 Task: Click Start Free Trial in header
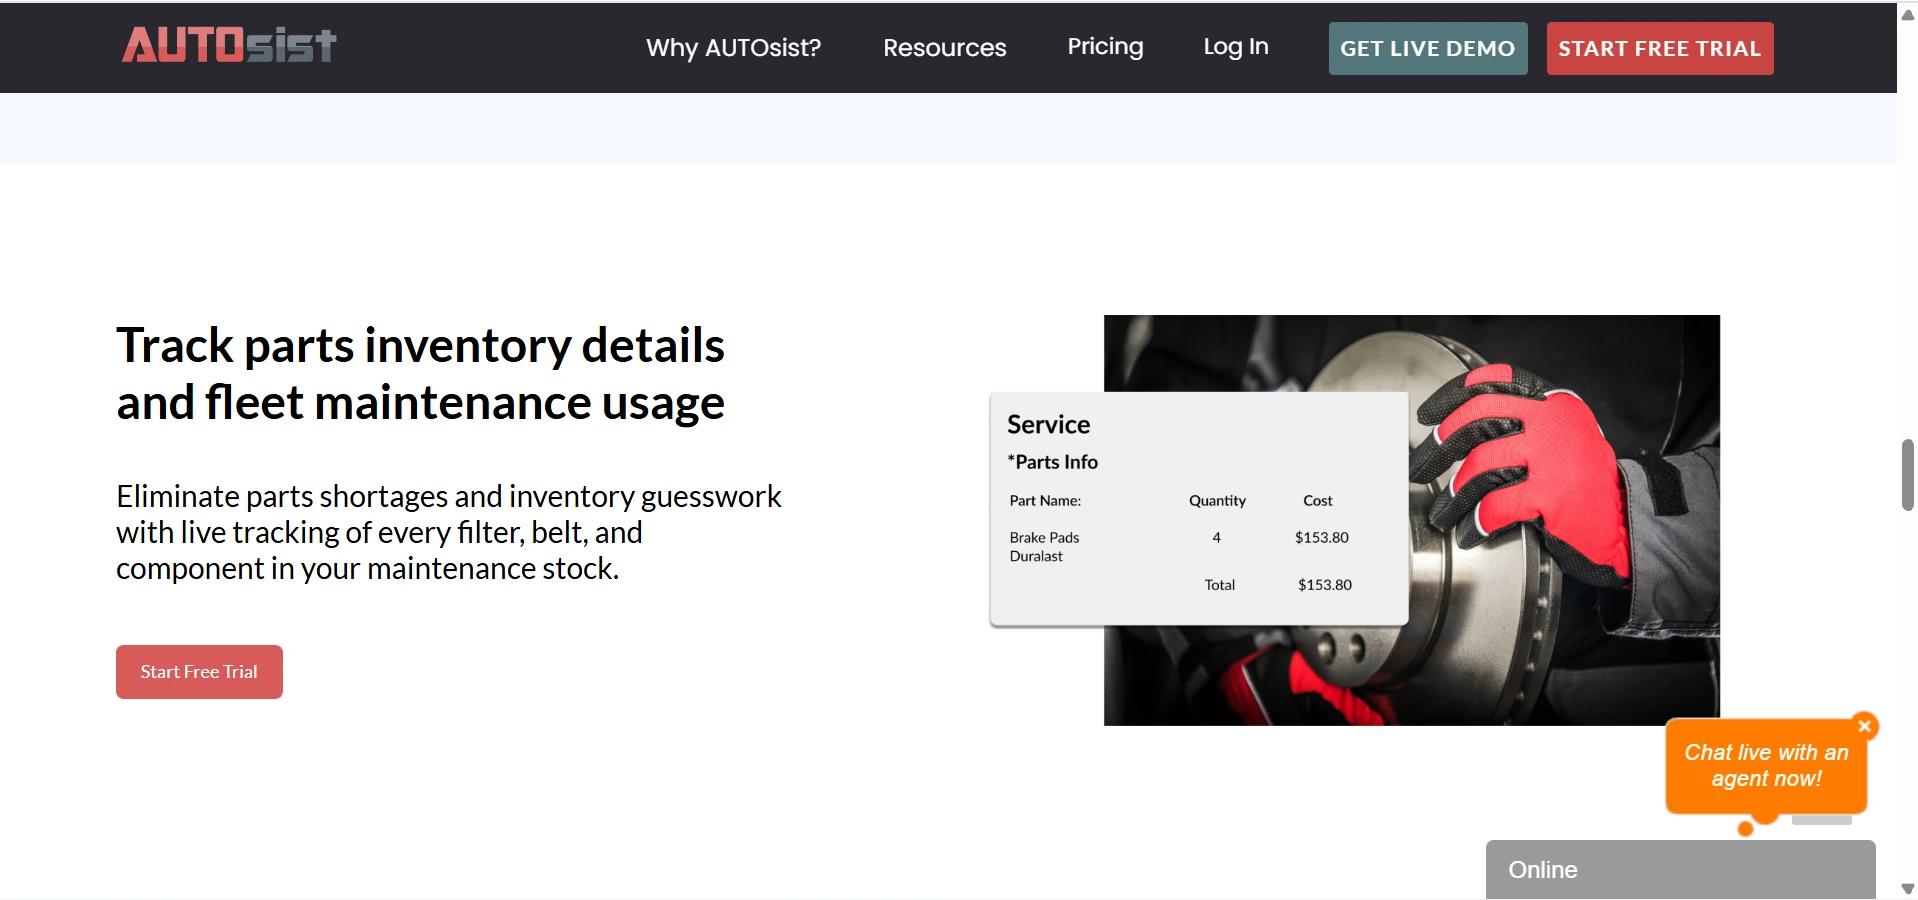[1659, 48]
